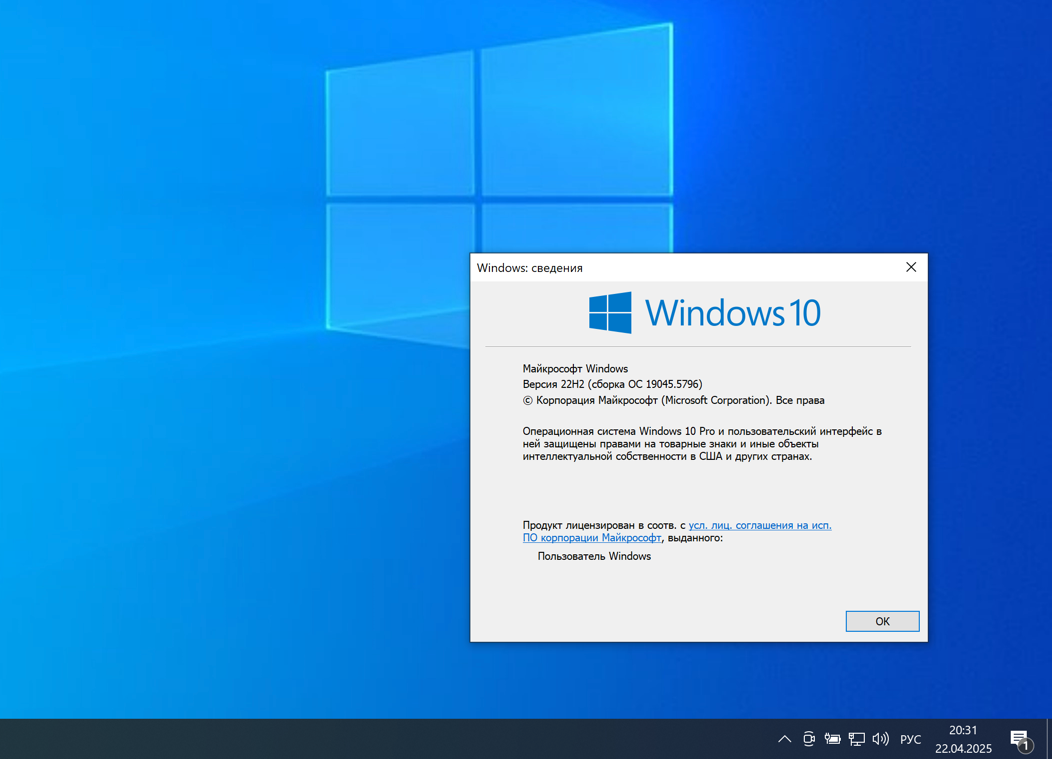1052x759 pixels.
Task: Expand the hidden tray icons chevron
Action: pyautogui.click(x=784, y=738)
